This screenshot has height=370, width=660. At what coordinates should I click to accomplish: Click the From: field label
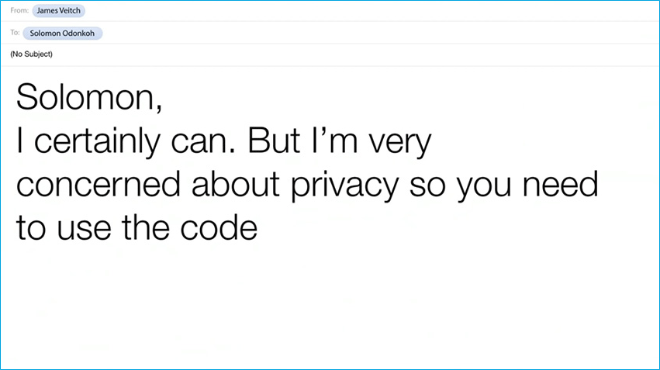(19, 10)
